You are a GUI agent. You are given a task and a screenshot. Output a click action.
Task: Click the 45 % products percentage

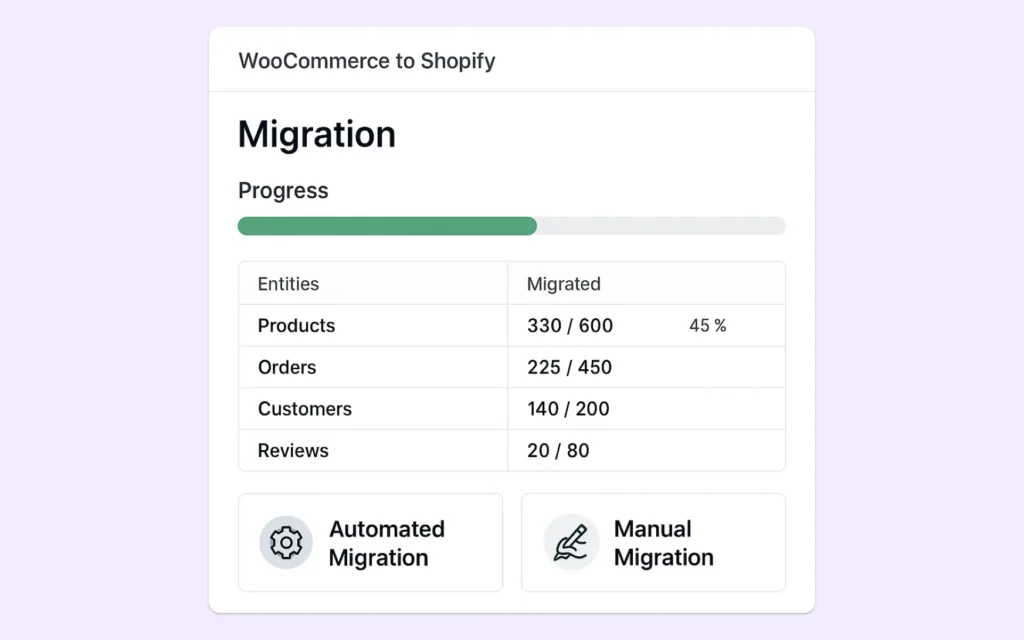click(x=708, y=325)
